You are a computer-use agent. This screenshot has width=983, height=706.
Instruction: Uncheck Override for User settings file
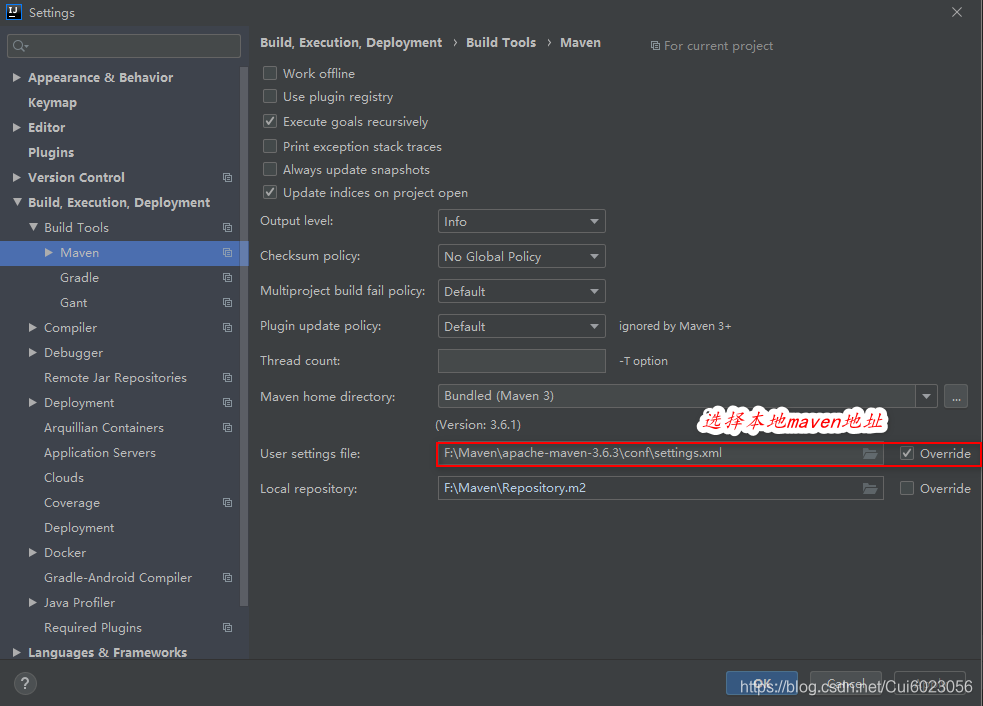pyautogui.click(x=907, y=453)
